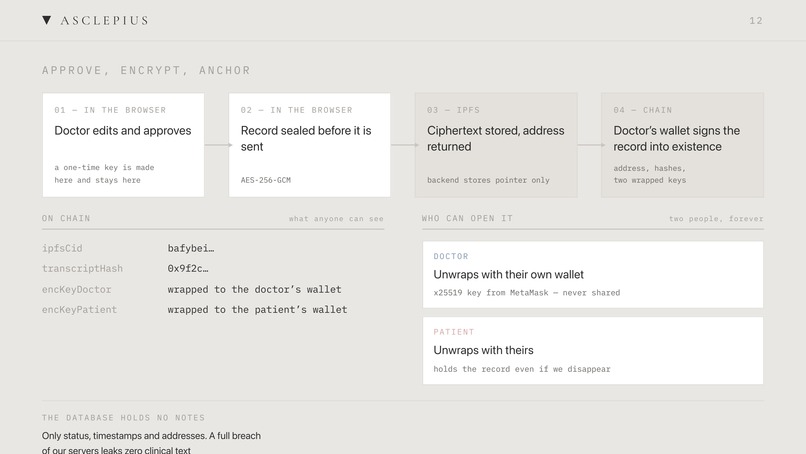Click 'holds the record even if we disappear'
Viewport: 806px width, 454px height.
click(x=522, y=369)
